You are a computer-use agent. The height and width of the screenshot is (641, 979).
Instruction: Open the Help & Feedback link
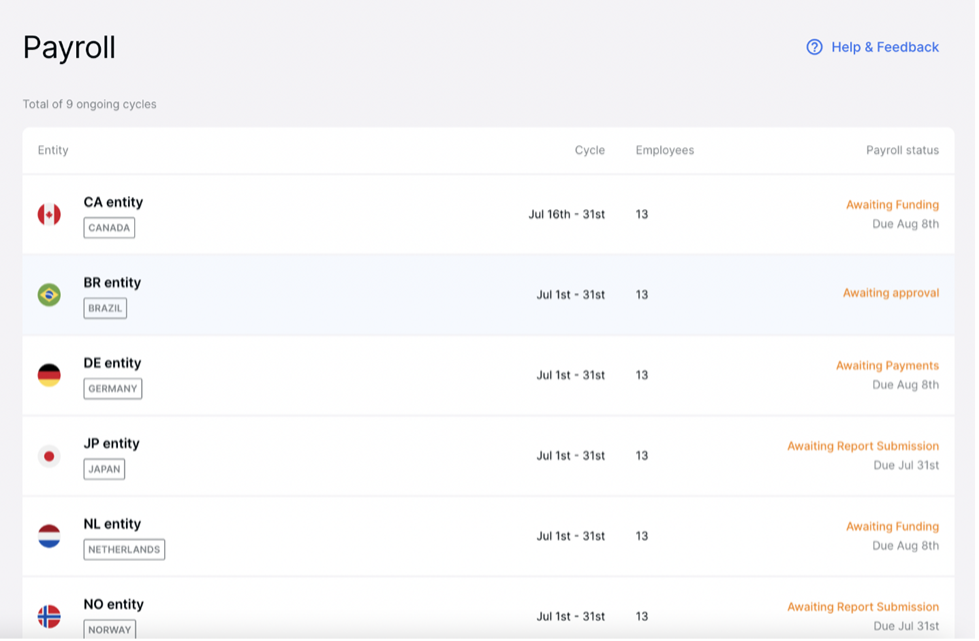pyautogui.click(x=885, y=47)
